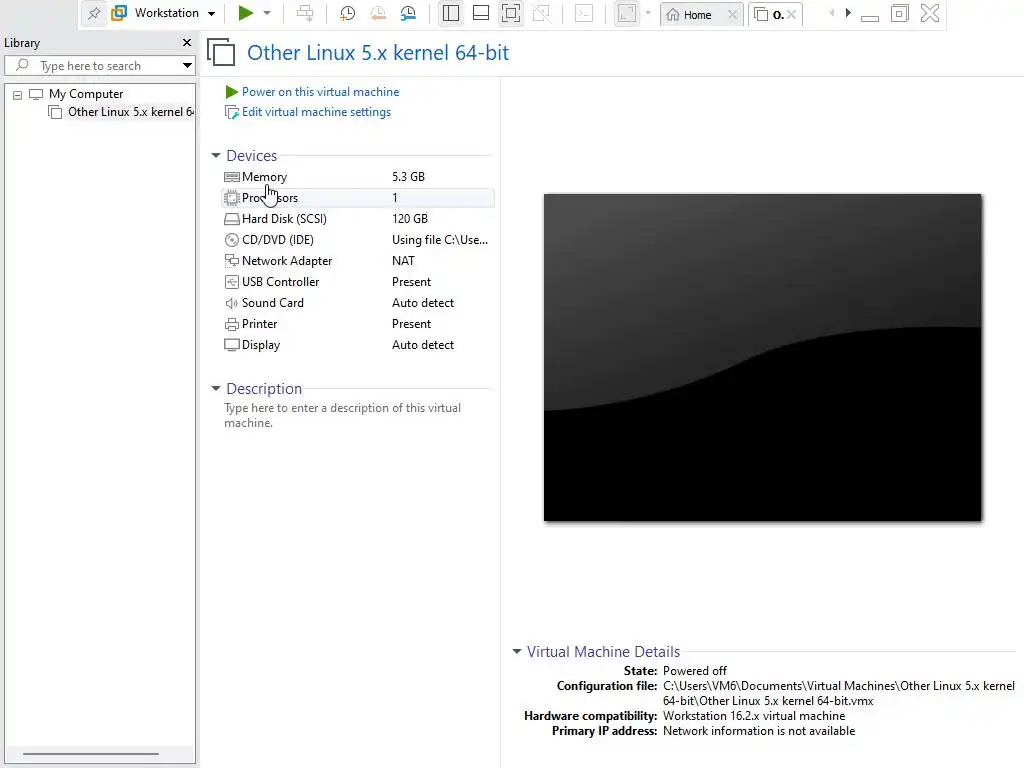This screenshot has width=1024, height=768.
Task: Select the Network Adapter device
Action: [x=358, y=261]
